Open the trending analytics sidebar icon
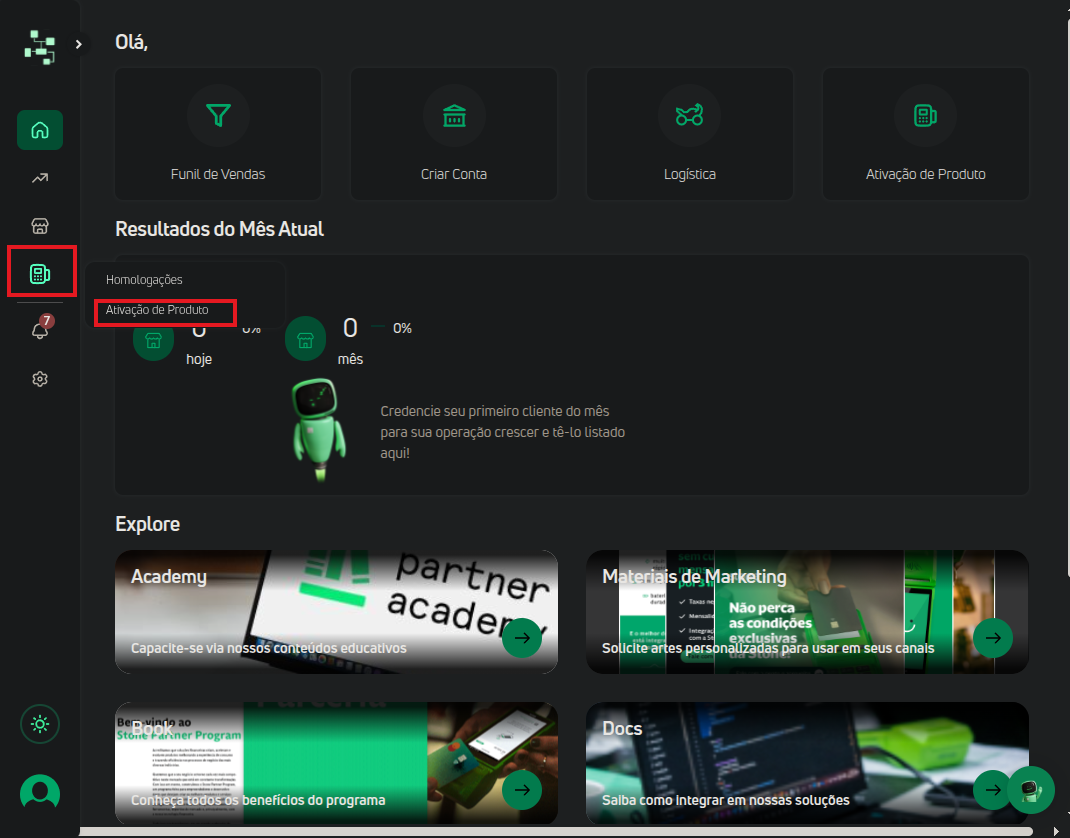 [x=40, y=178]
